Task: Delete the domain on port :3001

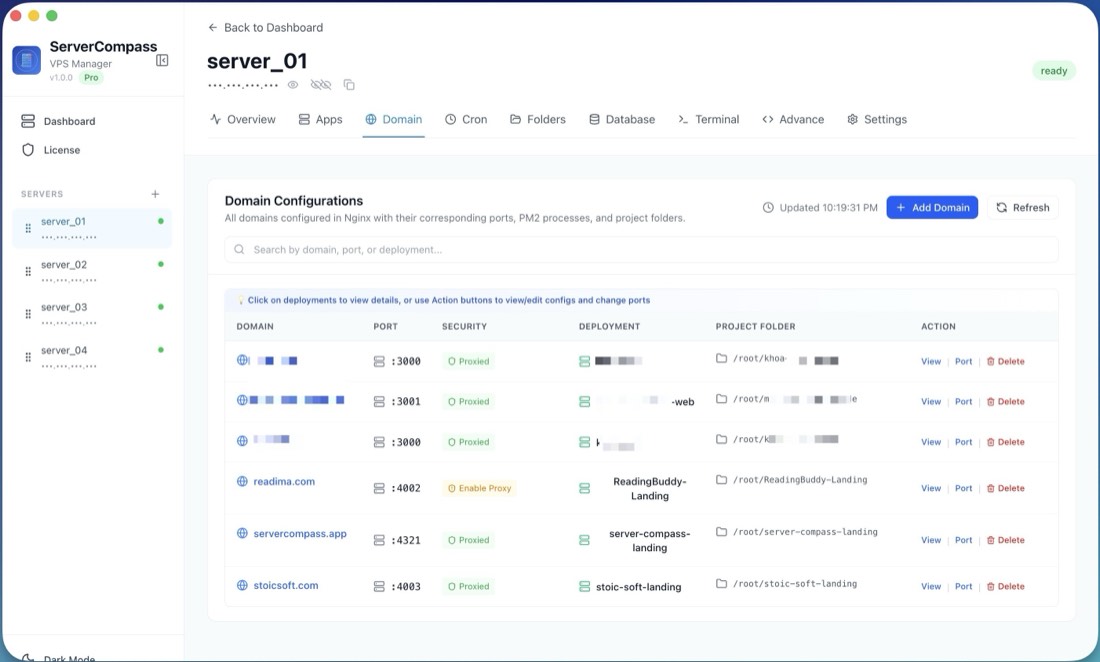Action: (1005, 402)
